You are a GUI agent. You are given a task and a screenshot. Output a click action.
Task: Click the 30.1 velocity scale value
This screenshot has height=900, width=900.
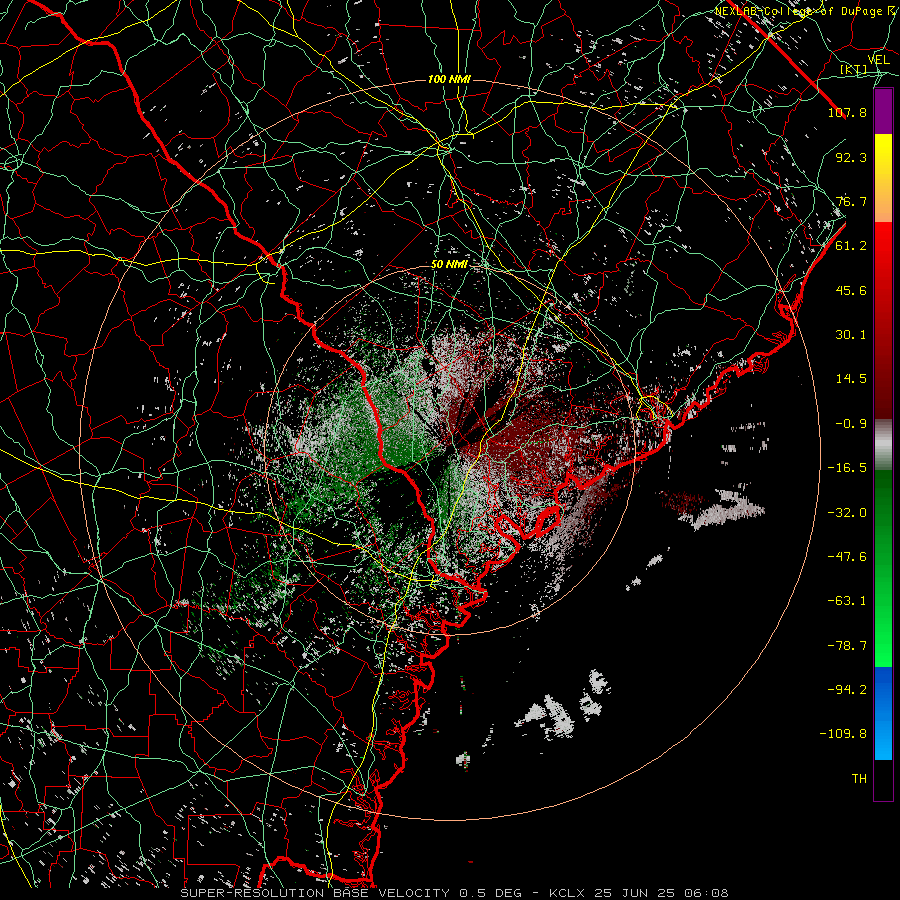click(x=851, y=335)
